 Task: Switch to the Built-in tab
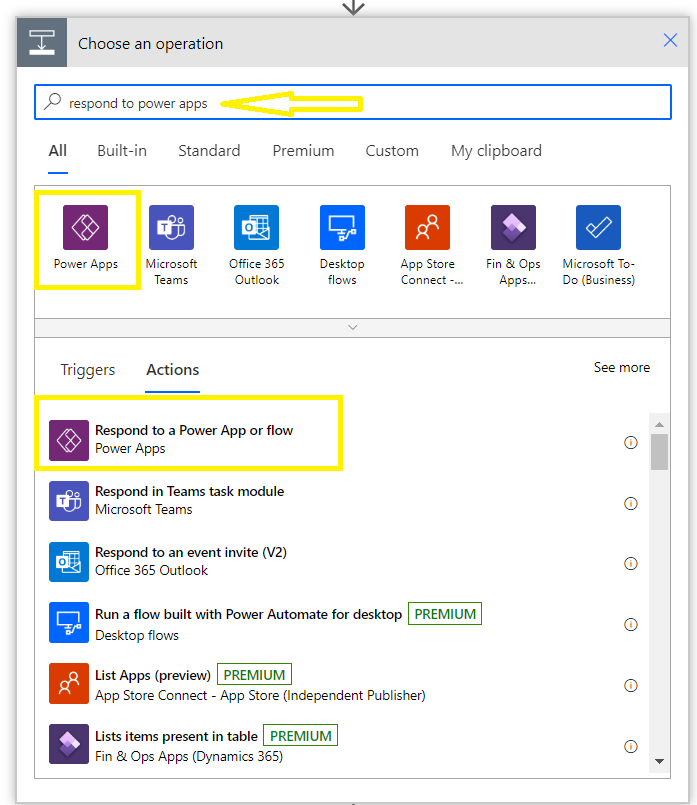122,151
